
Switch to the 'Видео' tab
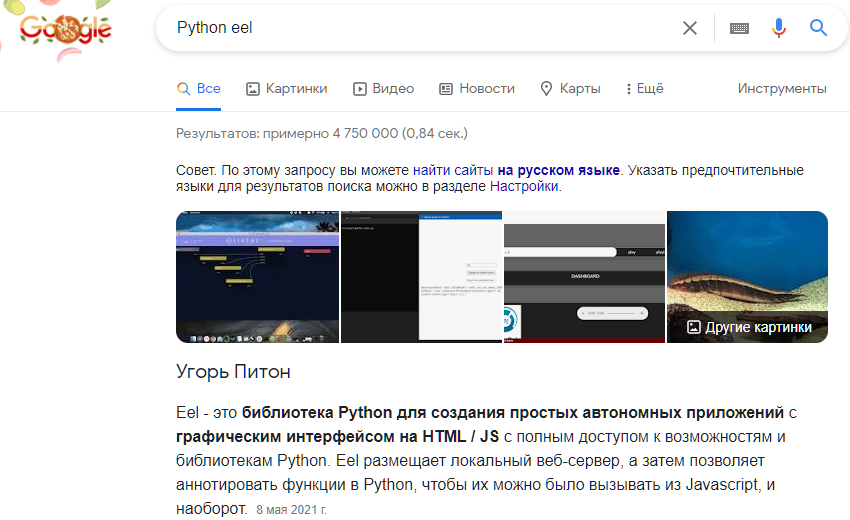(x=383, y=88)
